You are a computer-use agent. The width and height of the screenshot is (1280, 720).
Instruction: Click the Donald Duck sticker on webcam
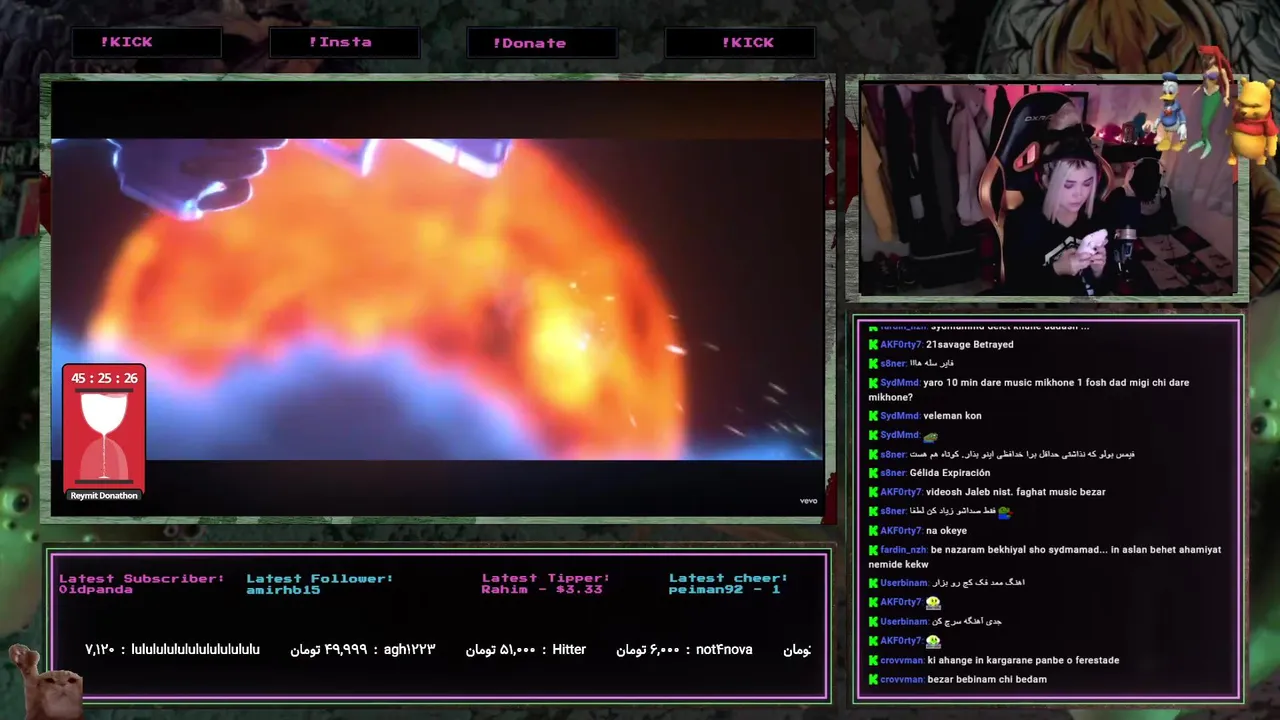click(1169, 110)
